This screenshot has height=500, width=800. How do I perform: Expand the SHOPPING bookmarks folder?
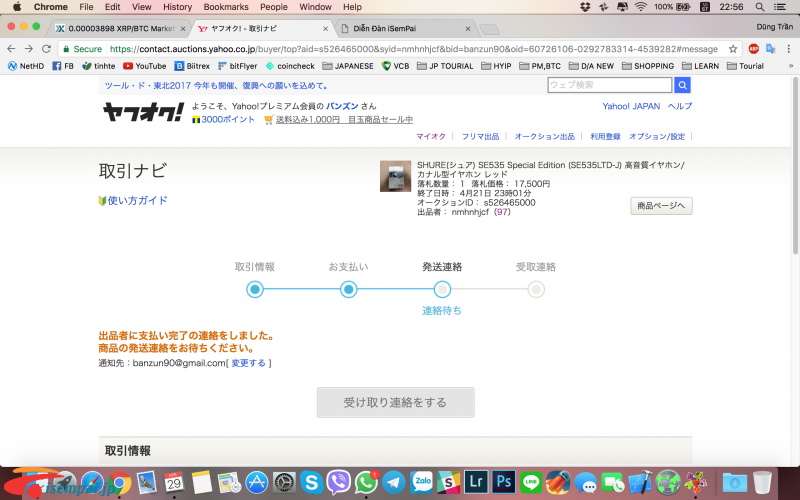point(648,66)
